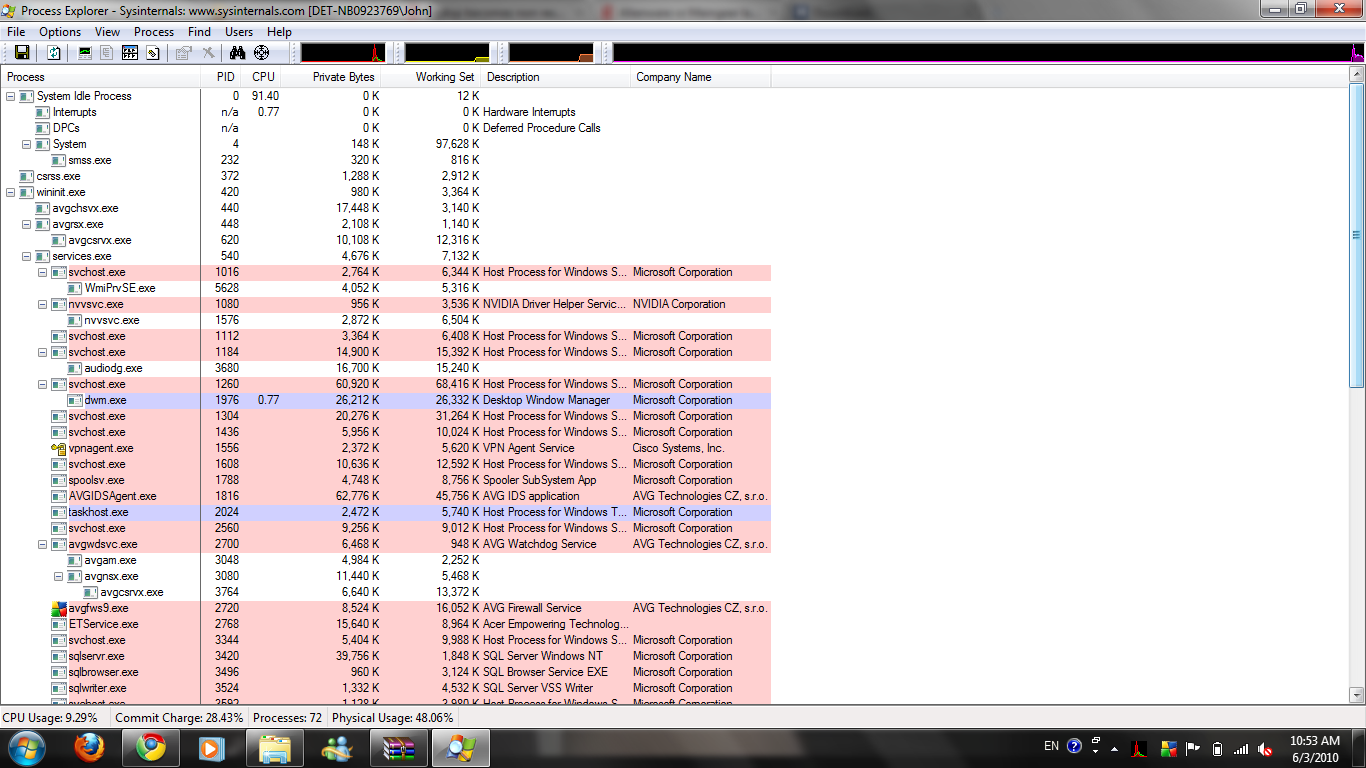Click the padlock icon beside vpnagent.exe

click(58, 448)
